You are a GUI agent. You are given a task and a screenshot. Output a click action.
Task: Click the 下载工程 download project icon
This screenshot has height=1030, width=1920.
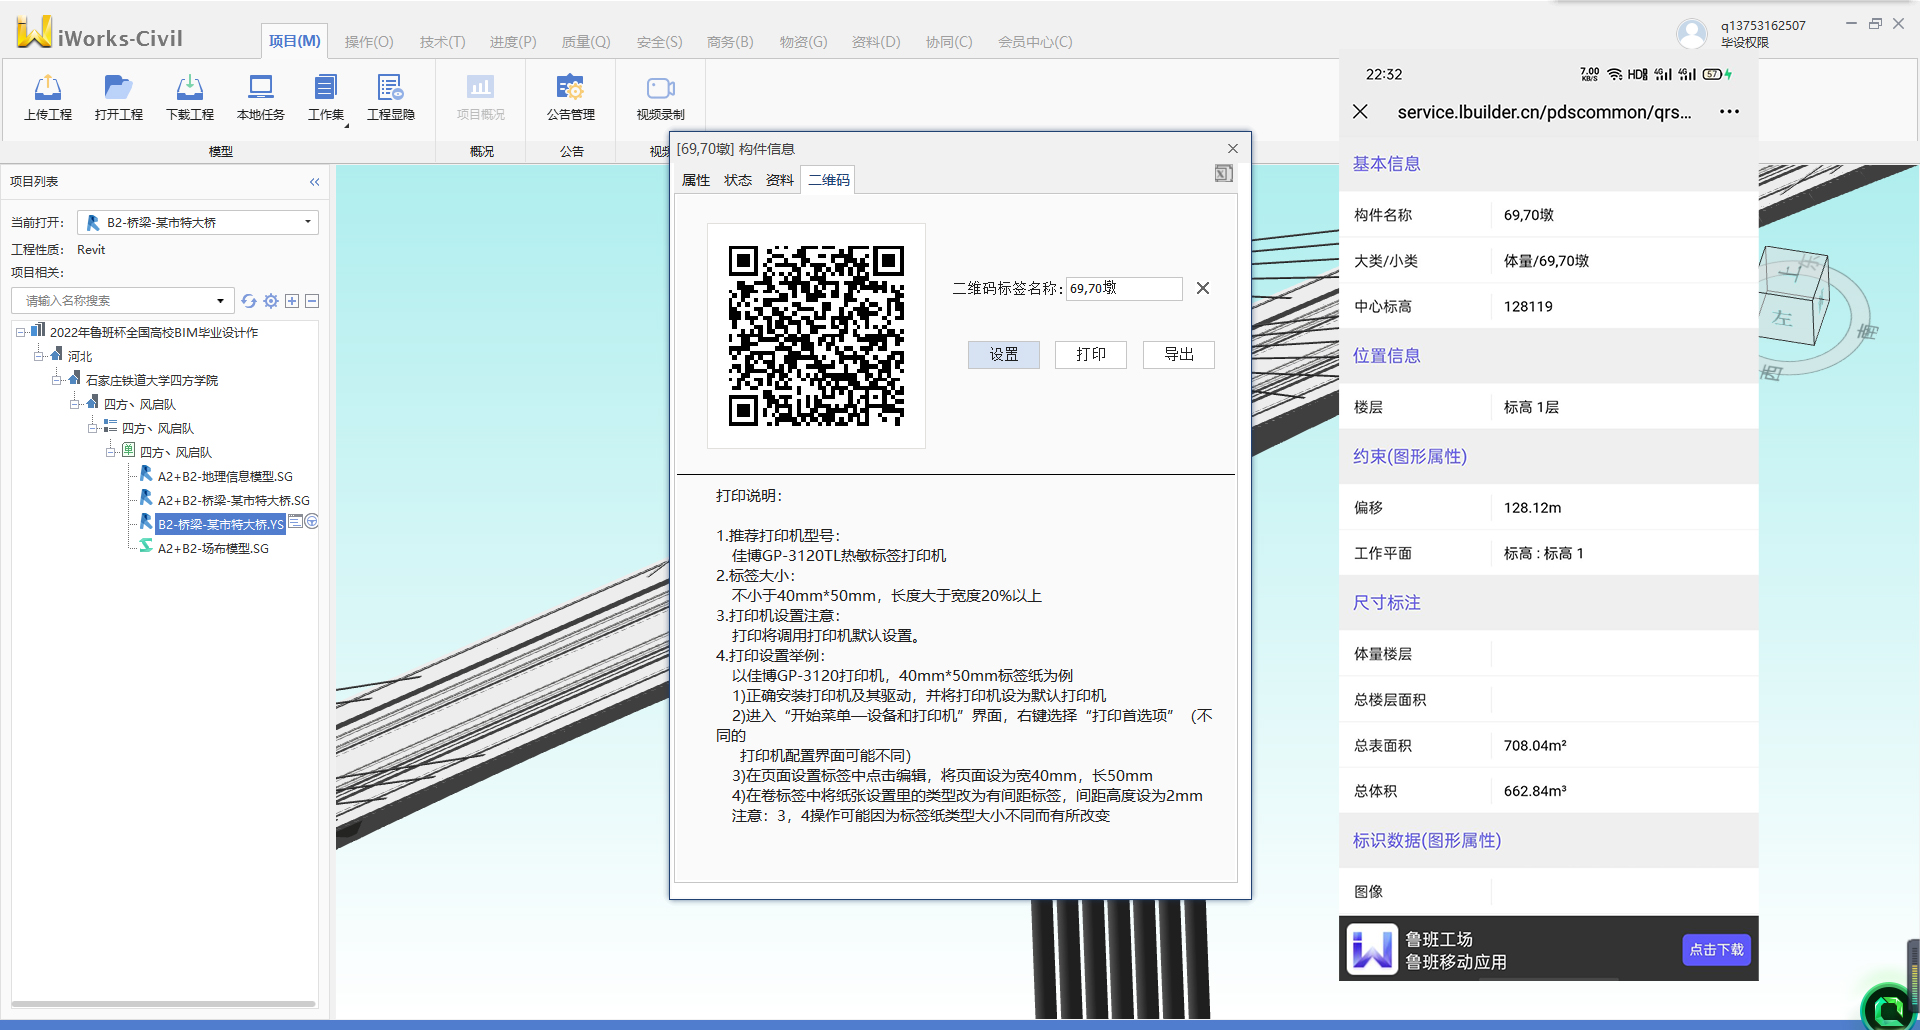point(190,88)
